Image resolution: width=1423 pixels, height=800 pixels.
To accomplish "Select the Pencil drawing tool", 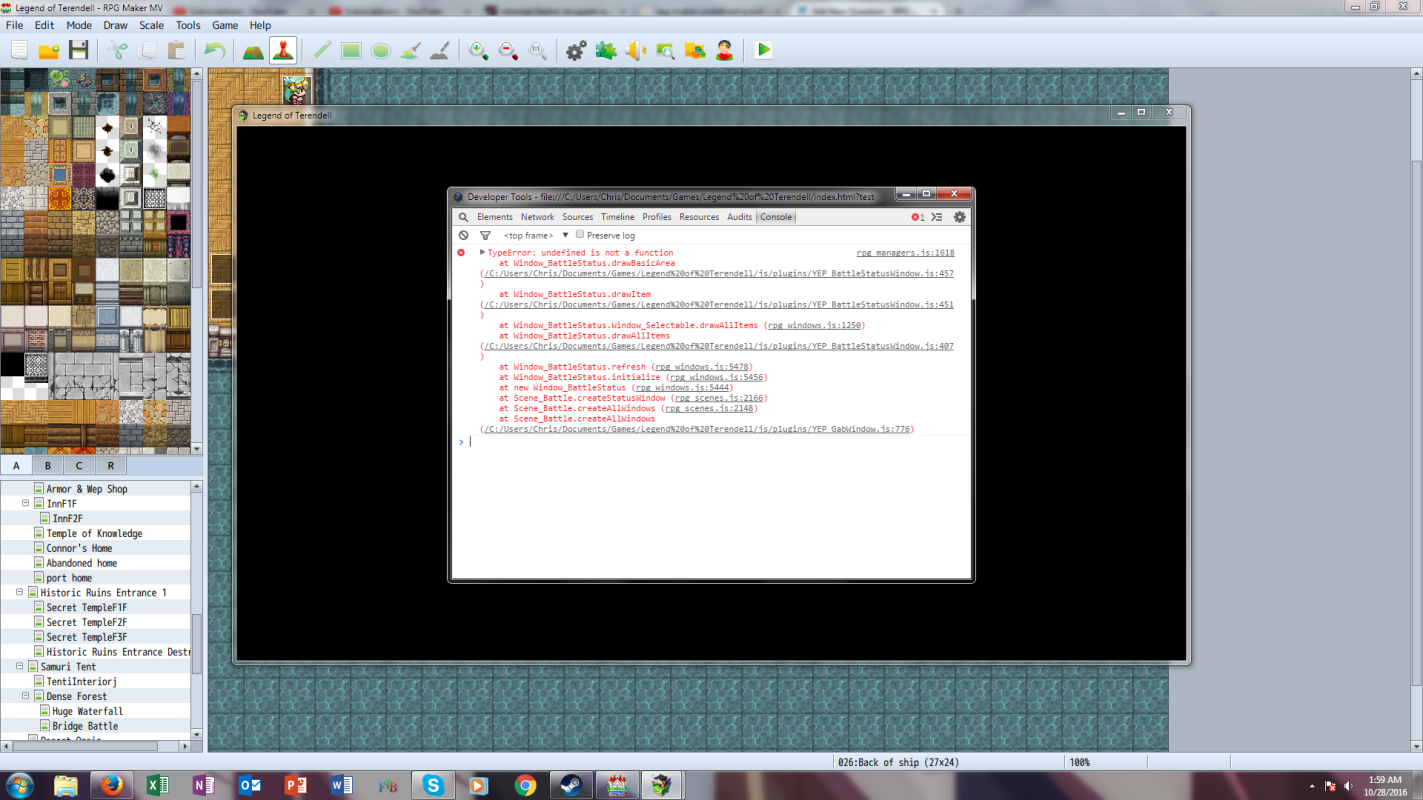I will [x=322, y=50].
